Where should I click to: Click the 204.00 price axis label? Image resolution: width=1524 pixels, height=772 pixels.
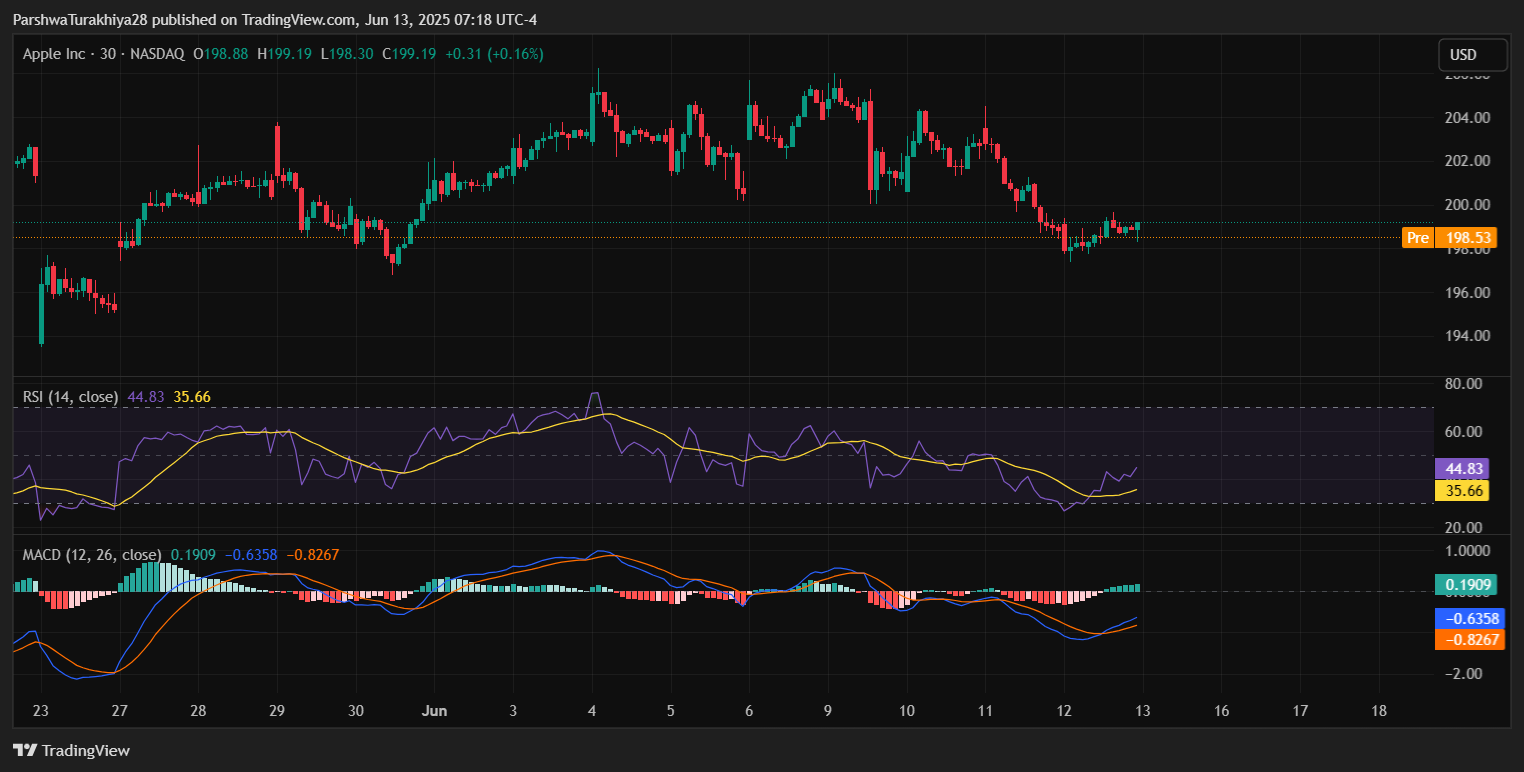1467,117
